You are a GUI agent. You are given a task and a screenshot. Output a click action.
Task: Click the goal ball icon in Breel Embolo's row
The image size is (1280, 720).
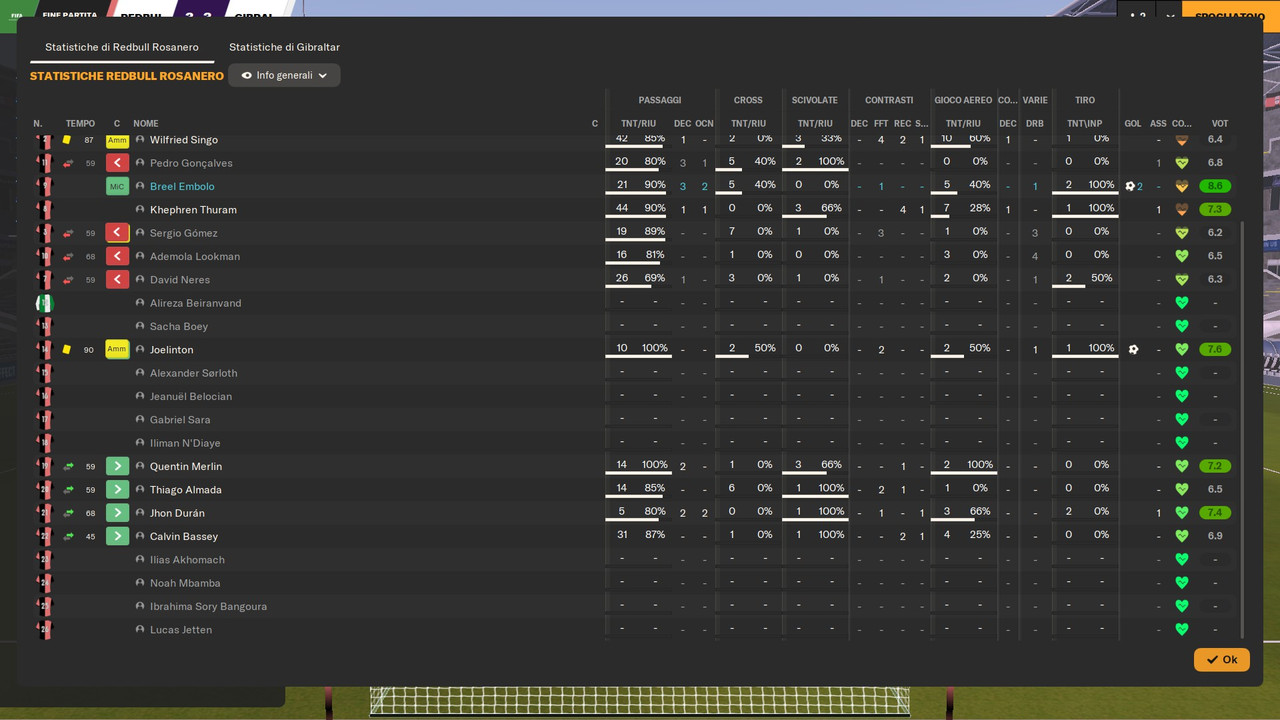tap(1130, 186)
